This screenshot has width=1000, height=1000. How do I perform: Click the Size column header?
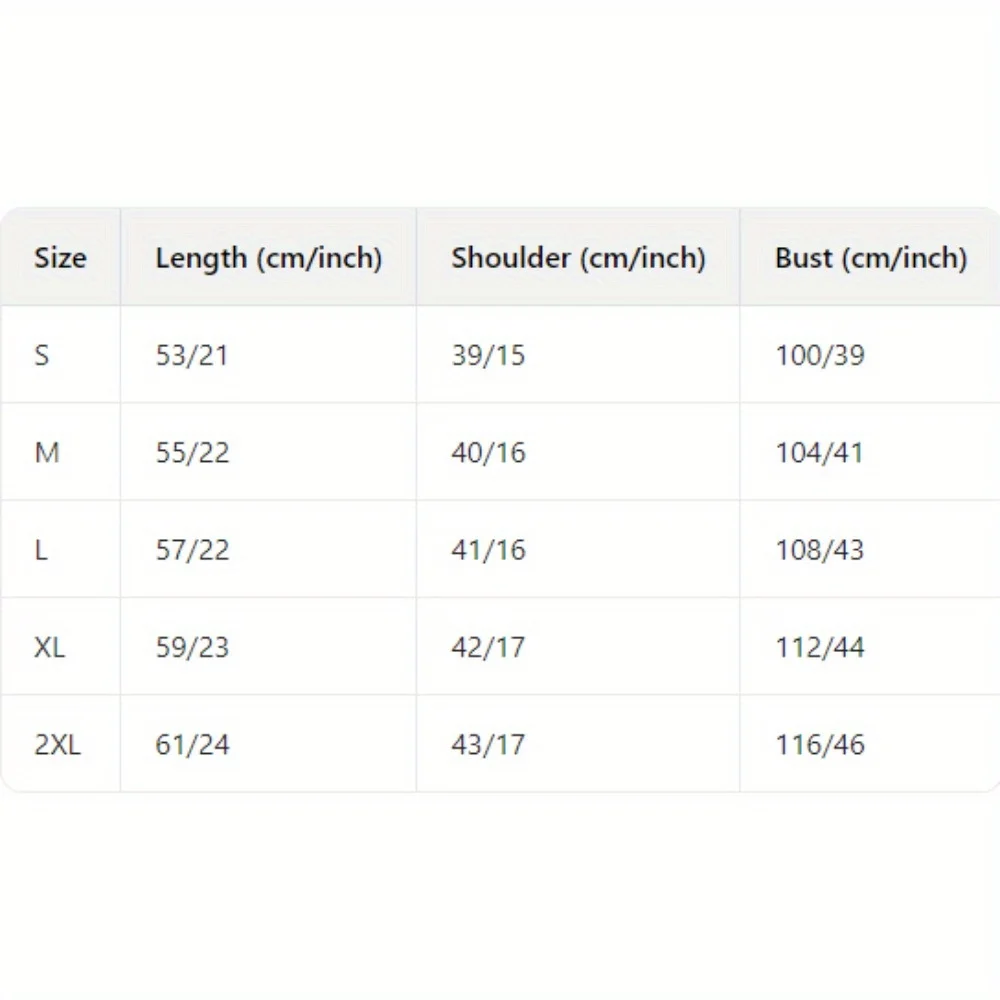pos(60,258)
